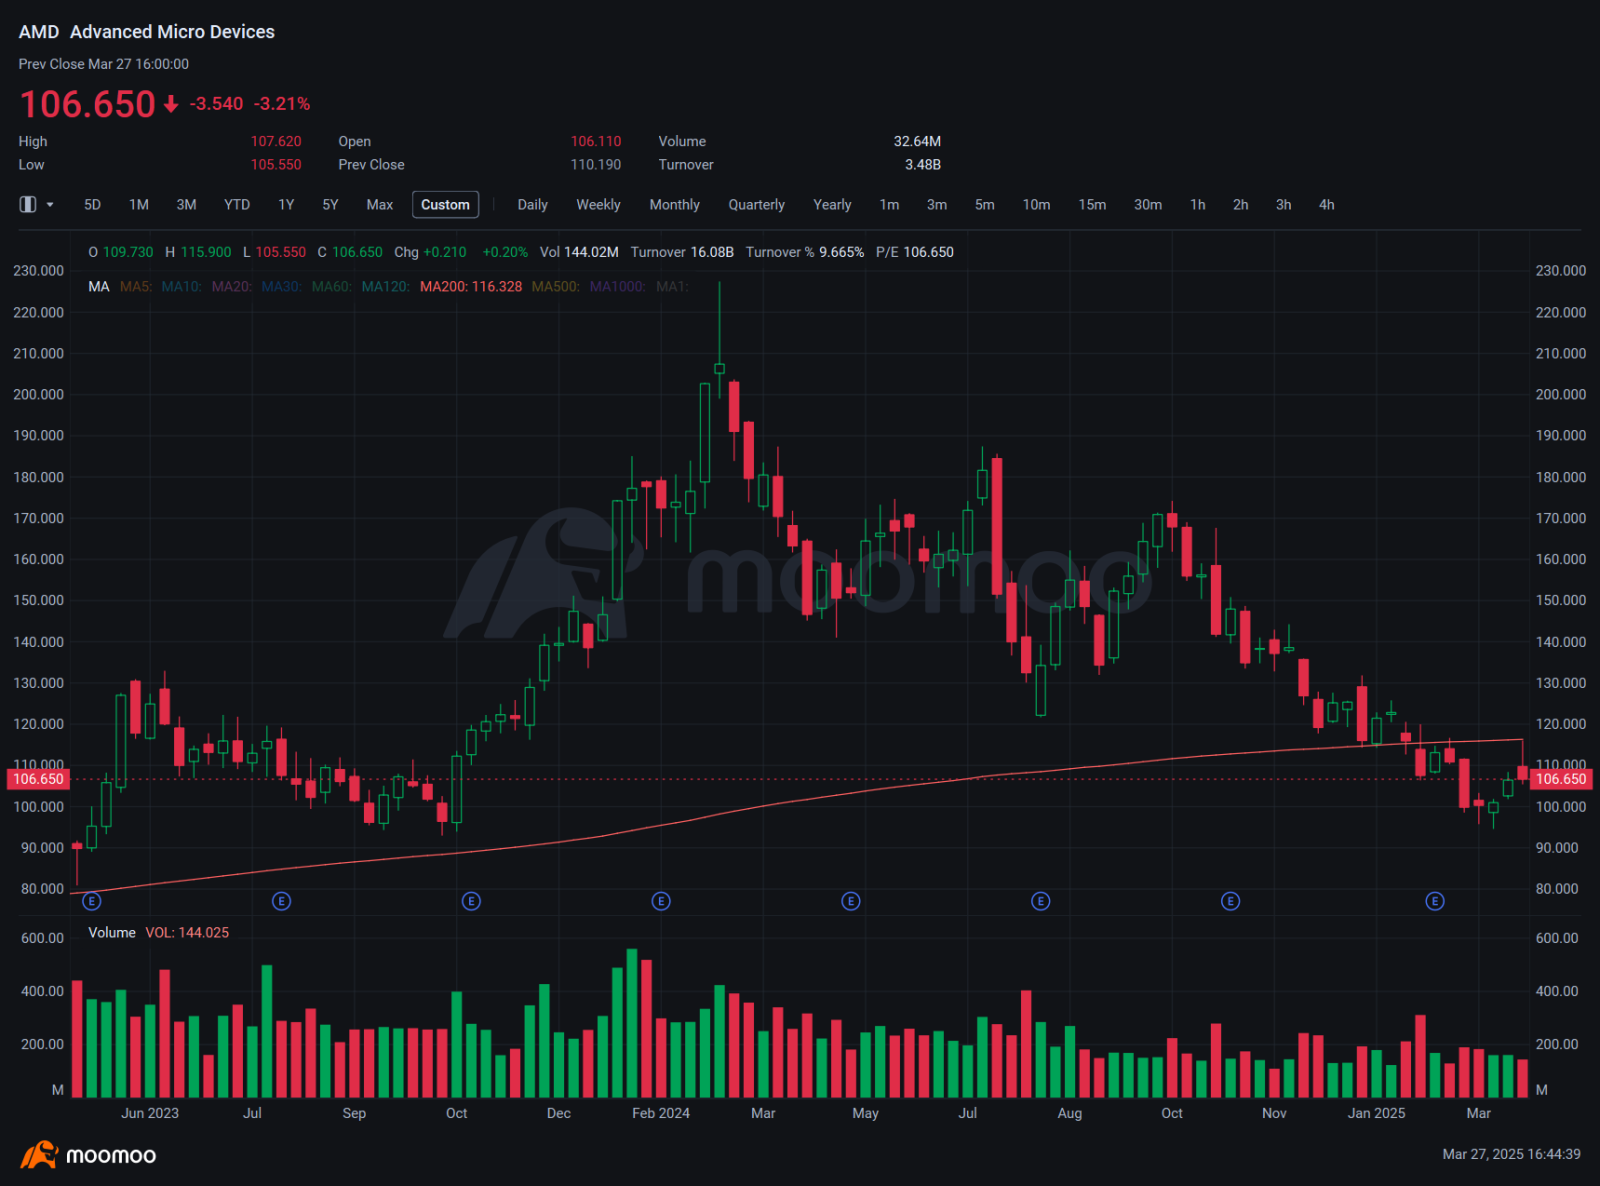This screenshot has width=1600, height=1186.
Task: Toggle the MA60 indicator label
Action: coord(331,287)
